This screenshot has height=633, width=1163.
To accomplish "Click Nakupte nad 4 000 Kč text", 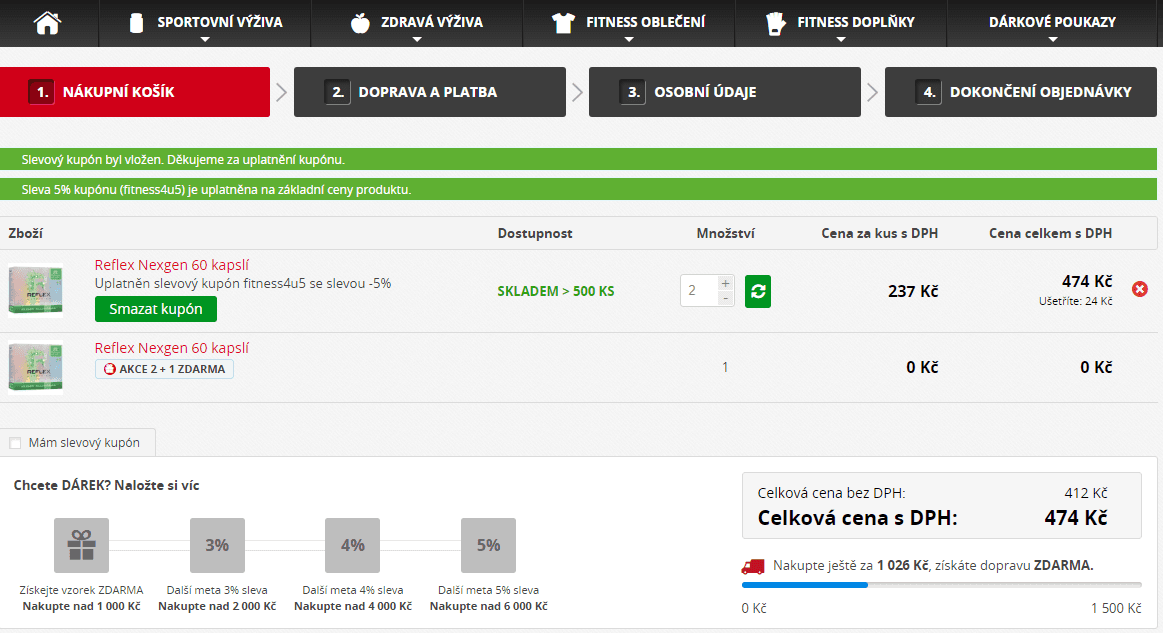I will pos(352,606).
